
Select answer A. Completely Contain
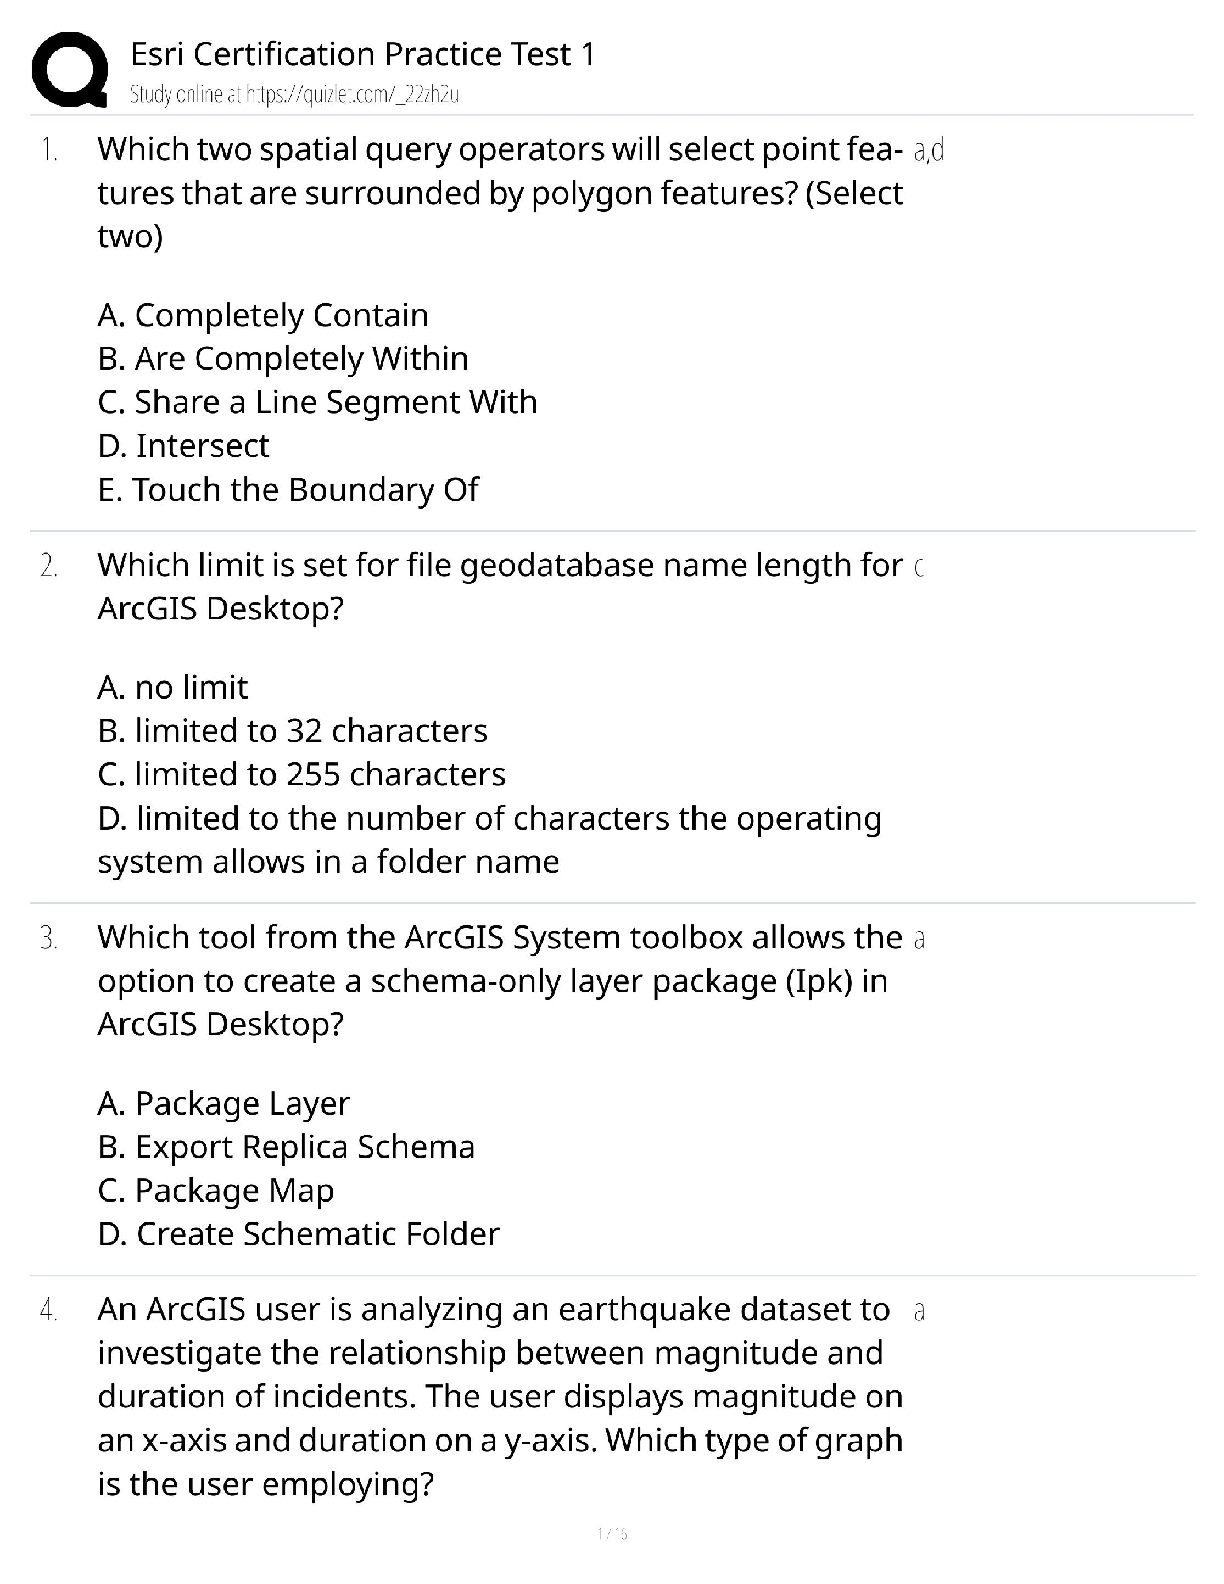tap(263, 315)
